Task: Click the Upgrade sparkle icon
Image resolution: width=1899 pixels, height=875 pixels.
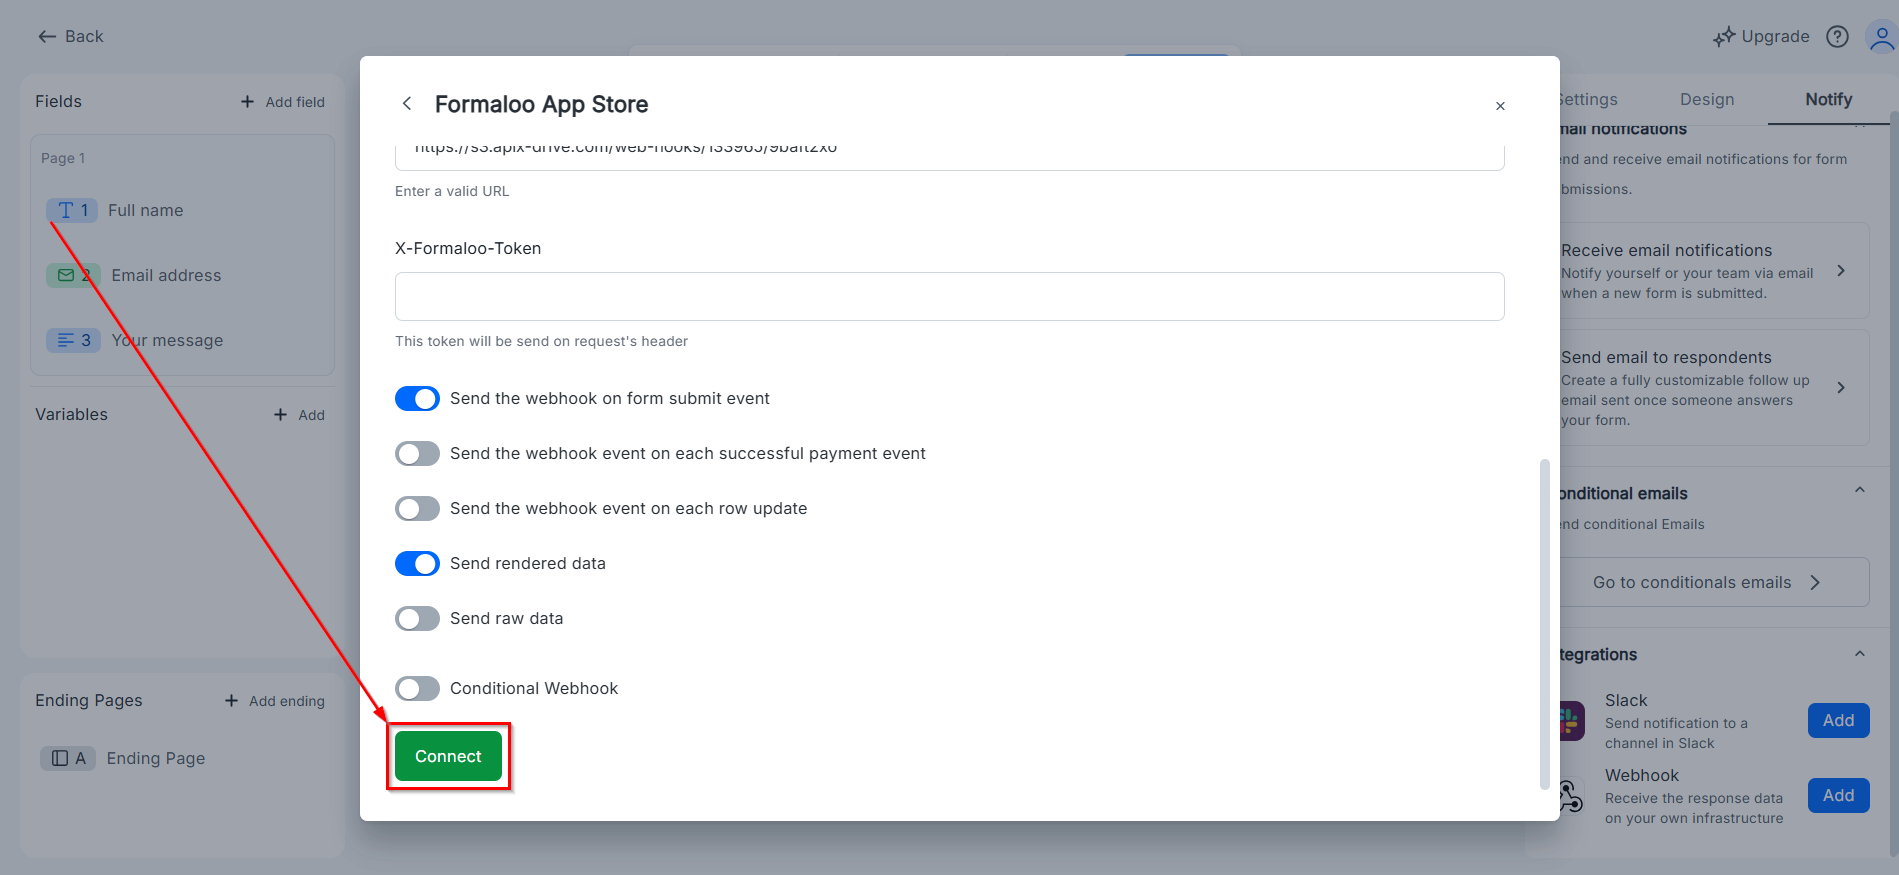Action: (x=1724, y=37)
